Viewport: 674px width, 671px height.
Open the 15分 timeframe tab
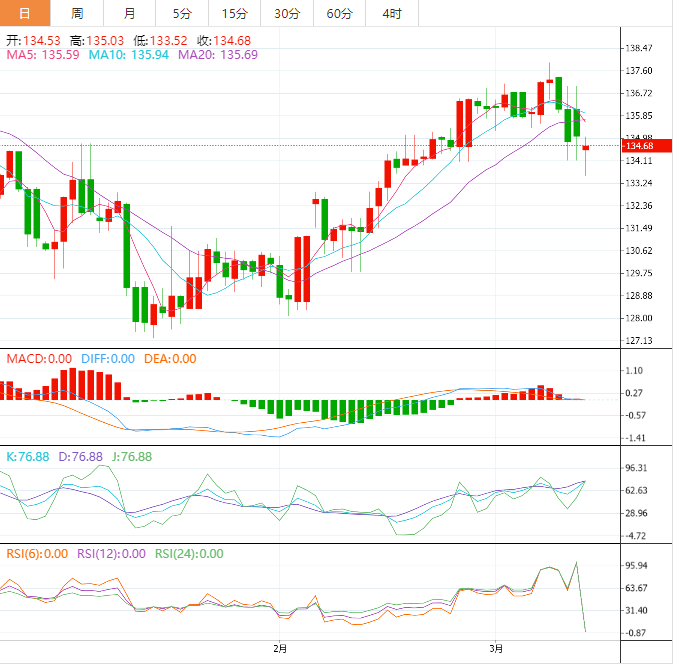point(234,13)
